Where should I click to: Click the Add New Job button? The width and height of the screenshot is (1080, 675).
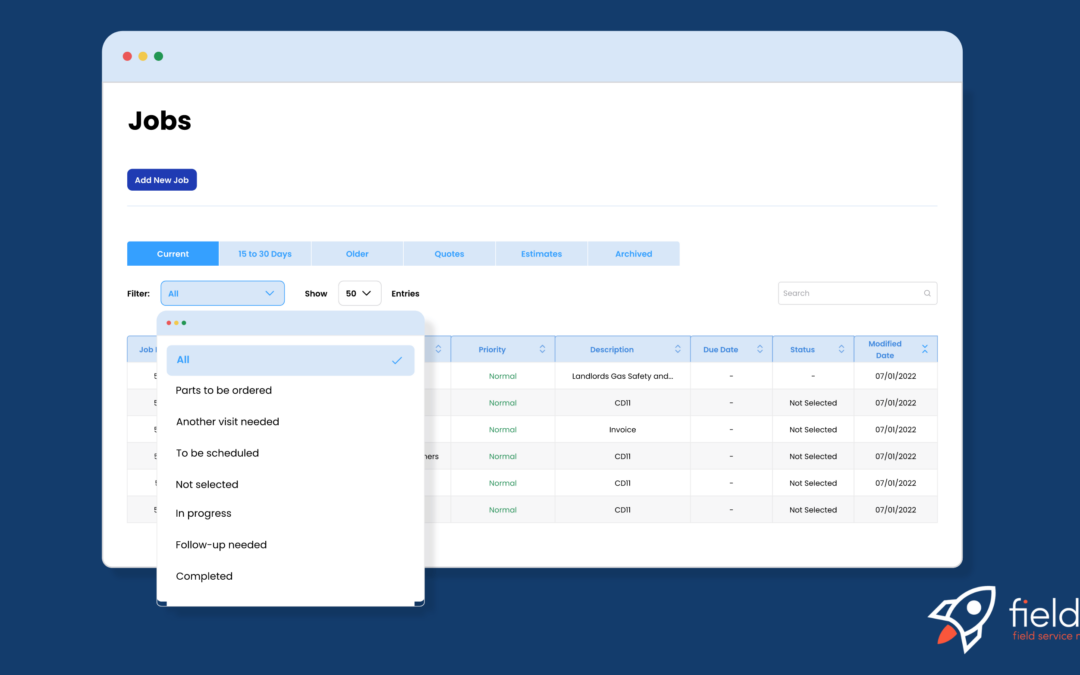(161, 179)
